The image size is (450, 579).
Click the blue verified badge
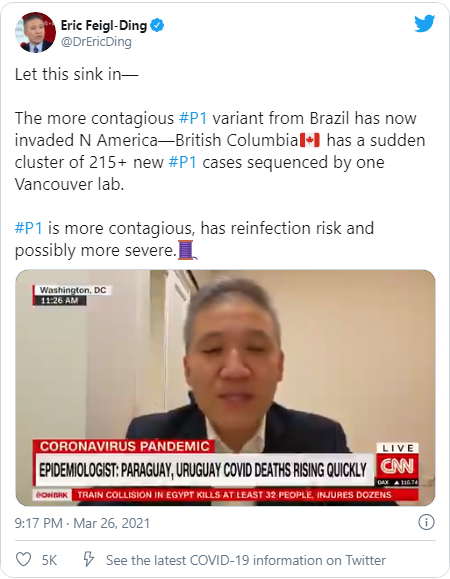pos(158,25)
